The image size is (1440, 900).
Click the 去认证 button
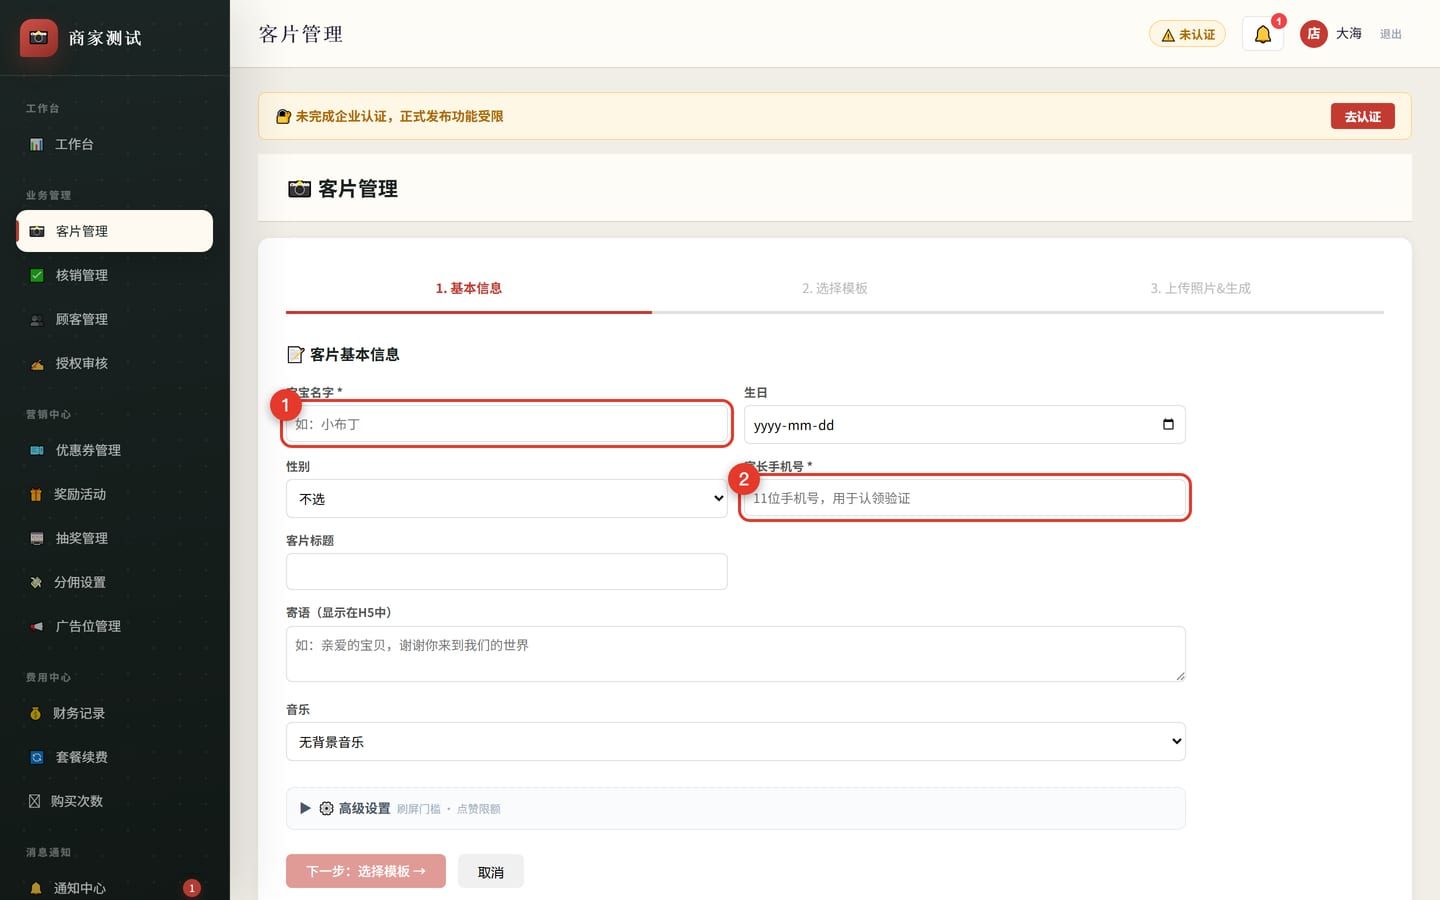(x=1362, y=116)
